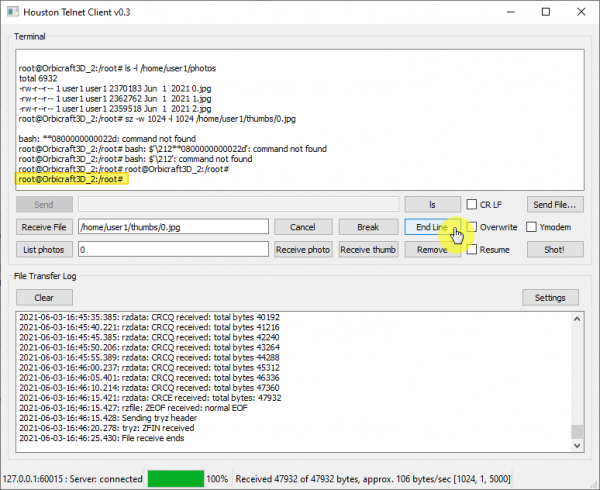Clear the File Transfer Log
Viewport: 600px width, 490px height.
[45, 297]
